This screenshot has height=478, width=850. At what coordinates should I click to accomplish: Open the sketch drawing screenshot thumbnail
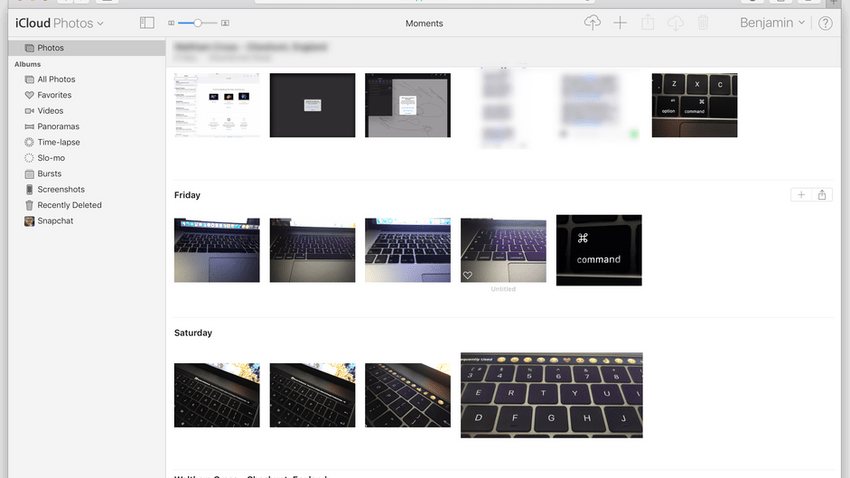(x=408, y=105)
